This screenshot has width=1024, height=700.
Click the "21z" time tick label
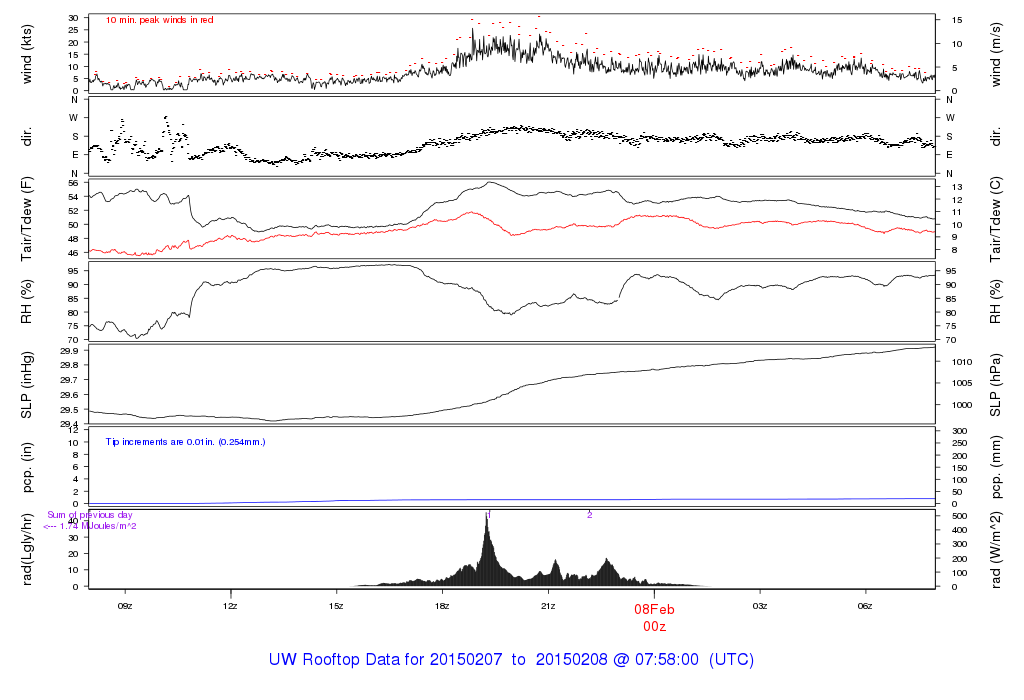tap(548, 606)
